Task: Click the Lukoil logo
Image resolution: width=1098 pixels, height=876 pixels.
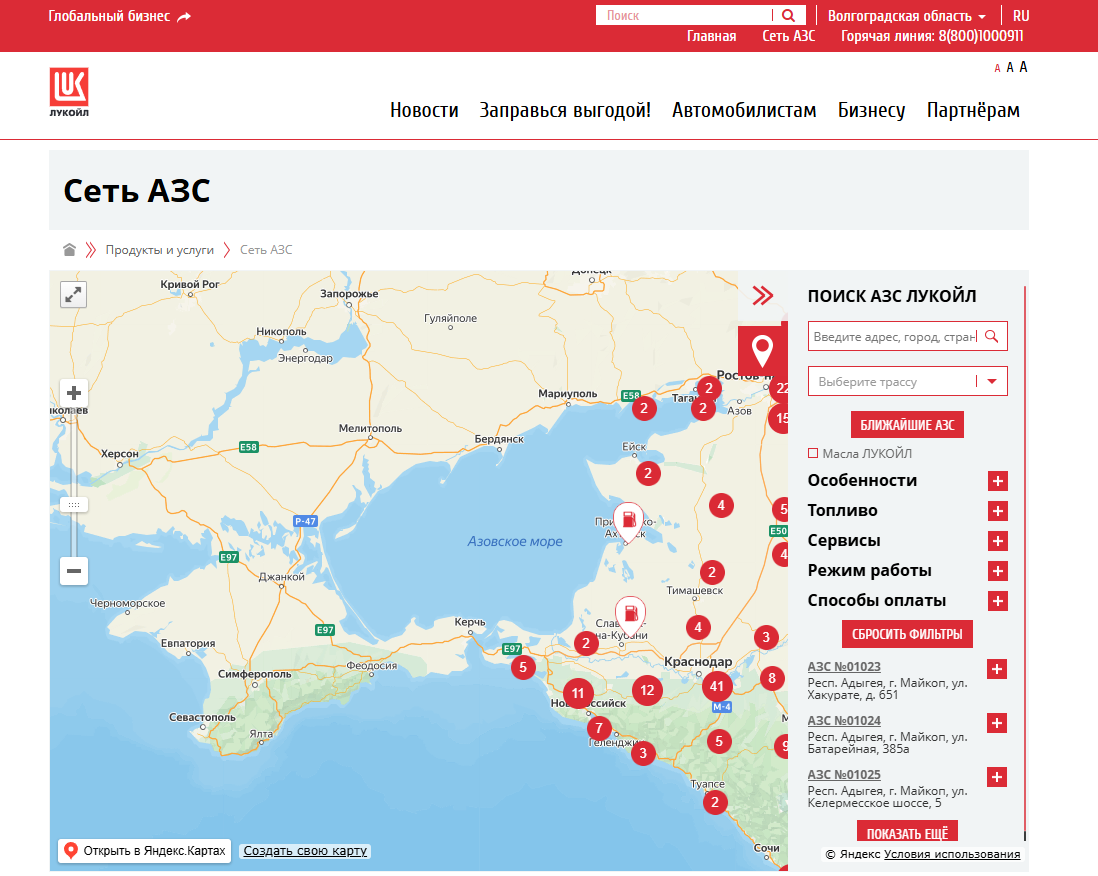Action: pyautogui.click(x=69, y=92)
